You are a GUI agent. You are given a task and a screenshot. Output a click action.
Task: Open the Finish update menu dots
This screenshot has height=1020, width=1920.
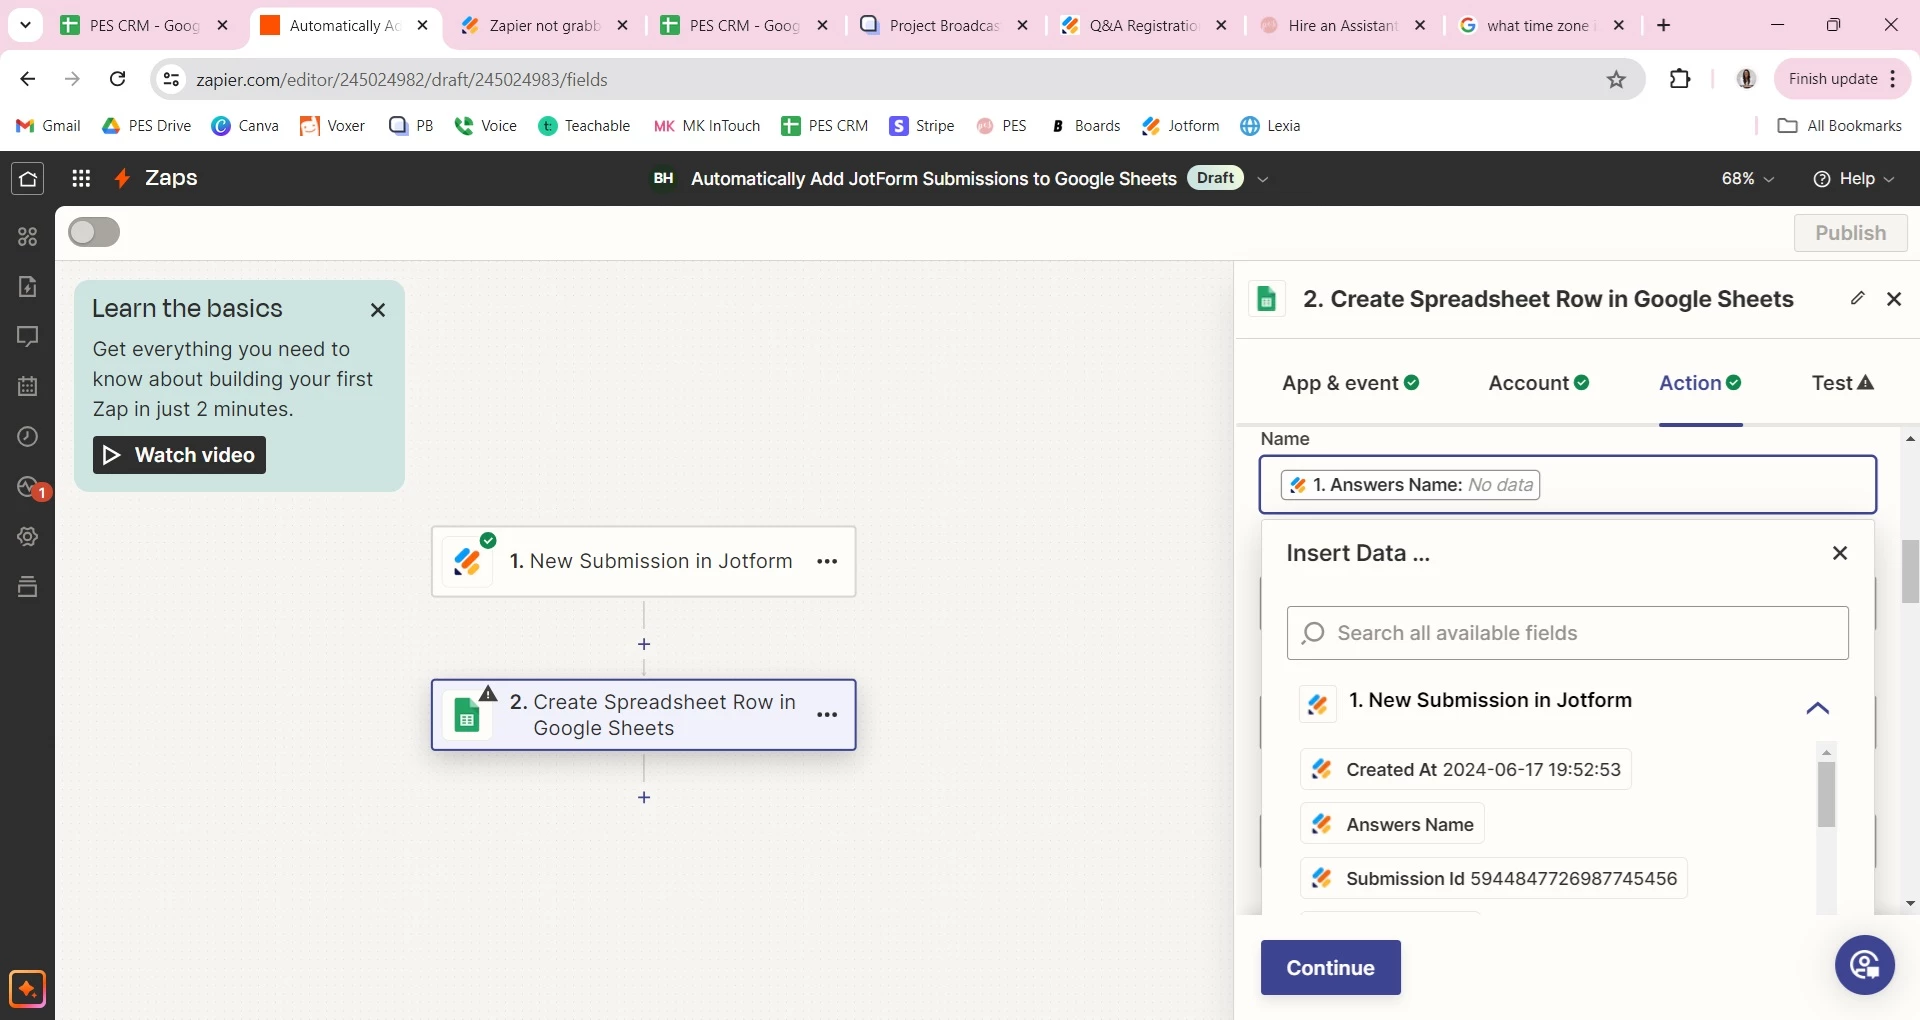point(1893,79)
